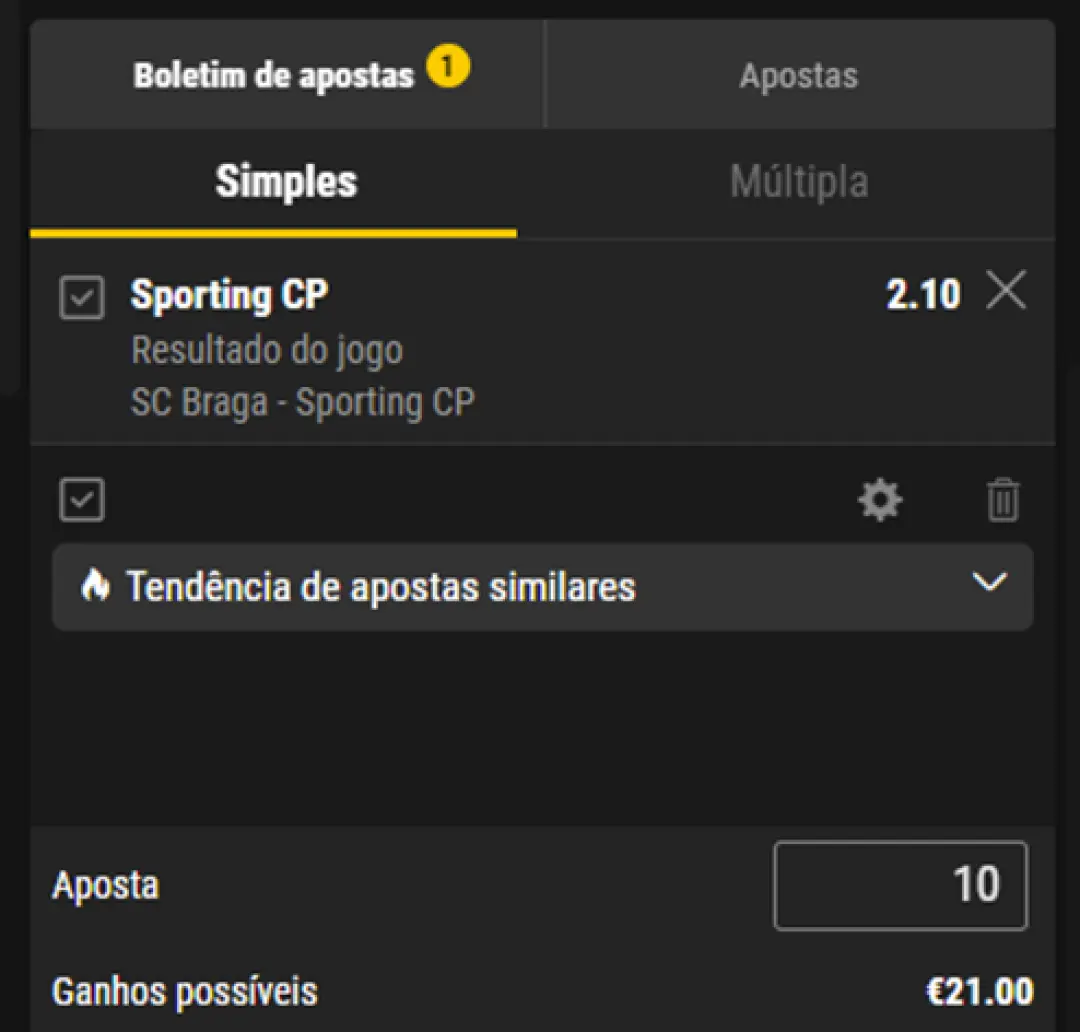This screenshot has width=1080, height=1032.
Task: Switch to the Múltipla bet type tab
Action: pyautogui.click(x=798, y=182)
